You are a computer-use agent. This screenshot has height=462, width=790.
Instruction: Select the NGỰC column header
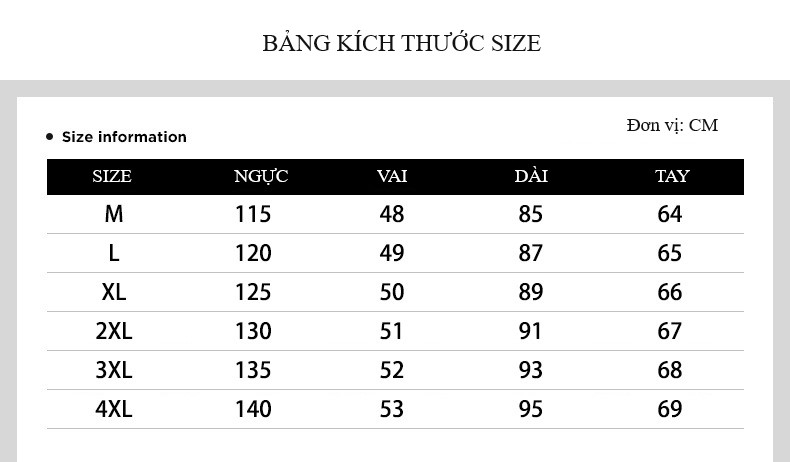[261, 177]
